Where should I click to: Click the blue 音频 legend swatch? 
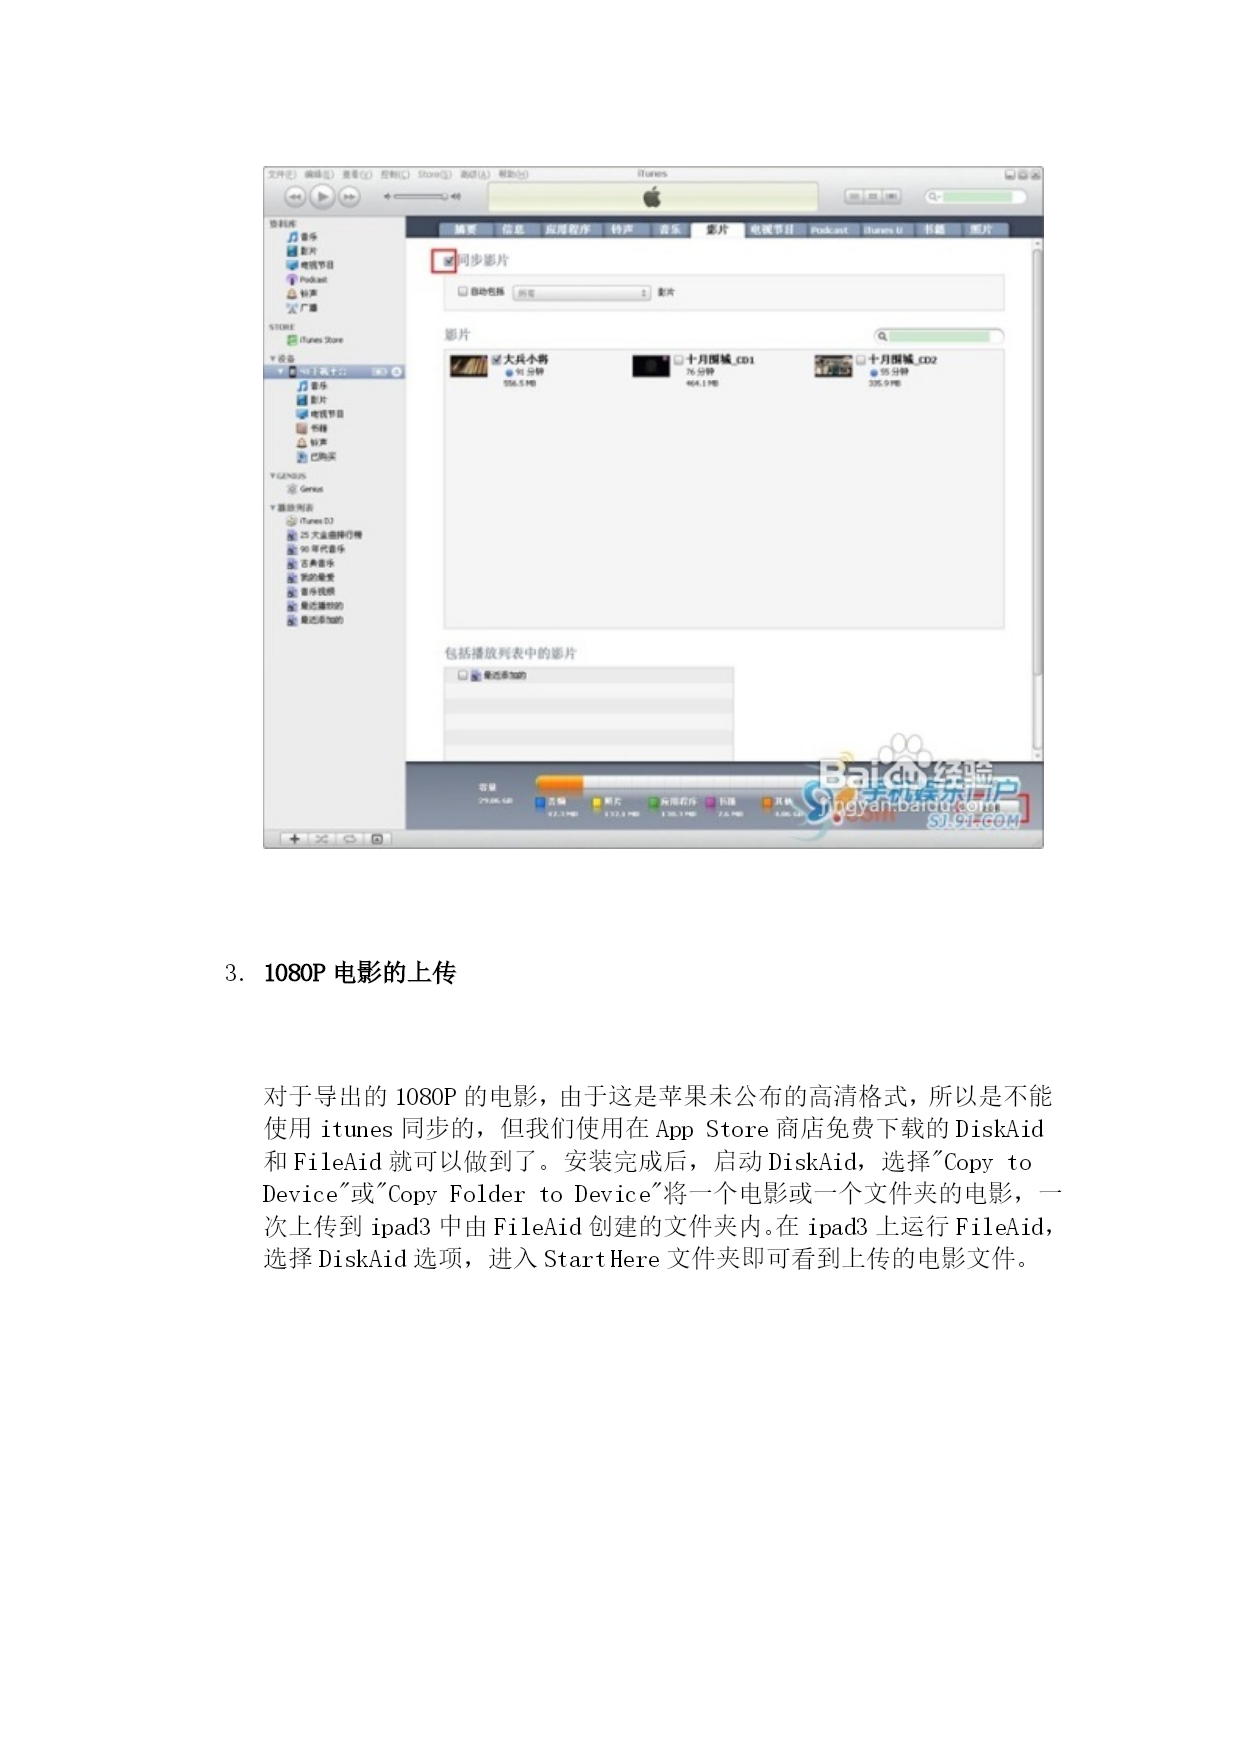click(540, 802)
